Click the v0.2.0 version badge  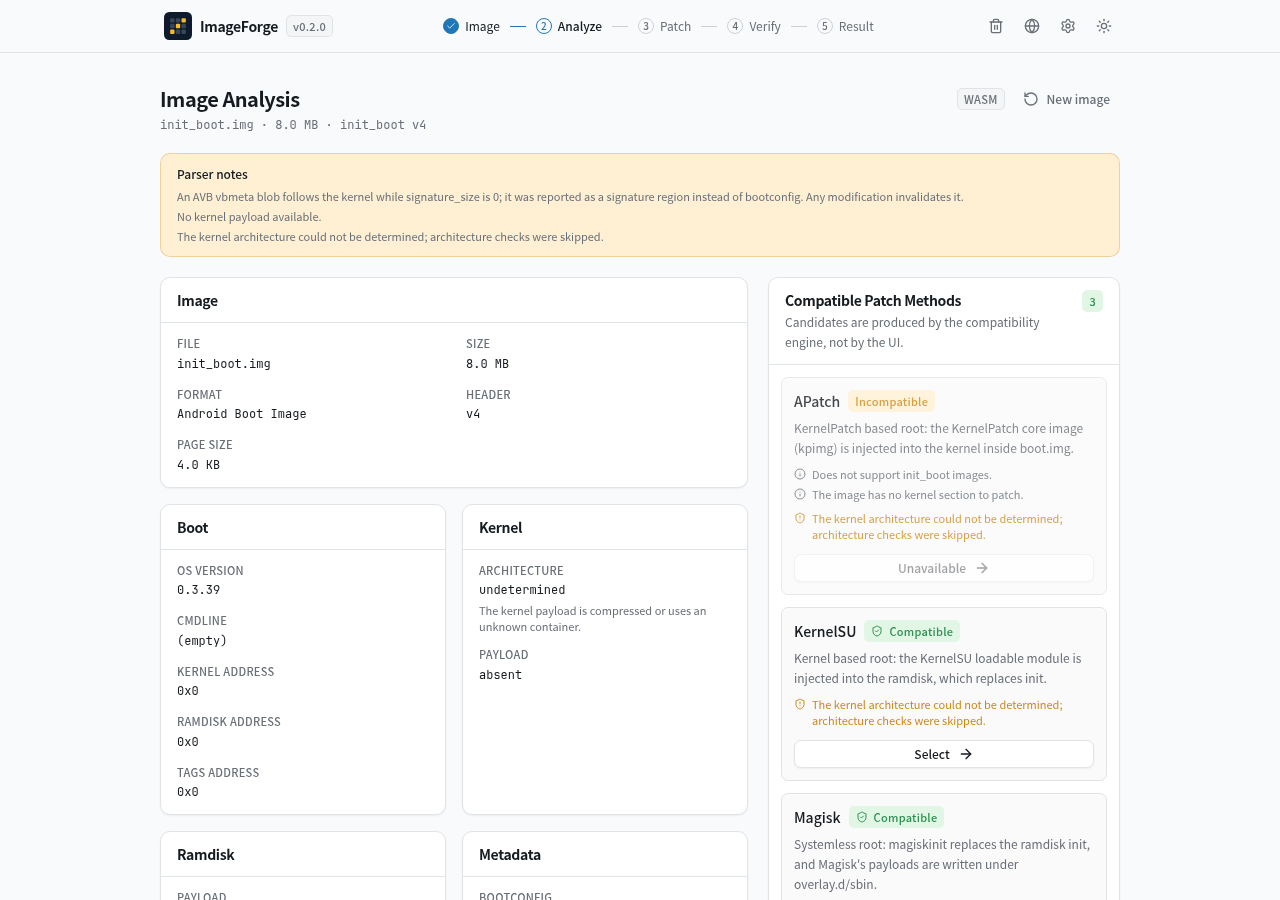tap(309, 27)
